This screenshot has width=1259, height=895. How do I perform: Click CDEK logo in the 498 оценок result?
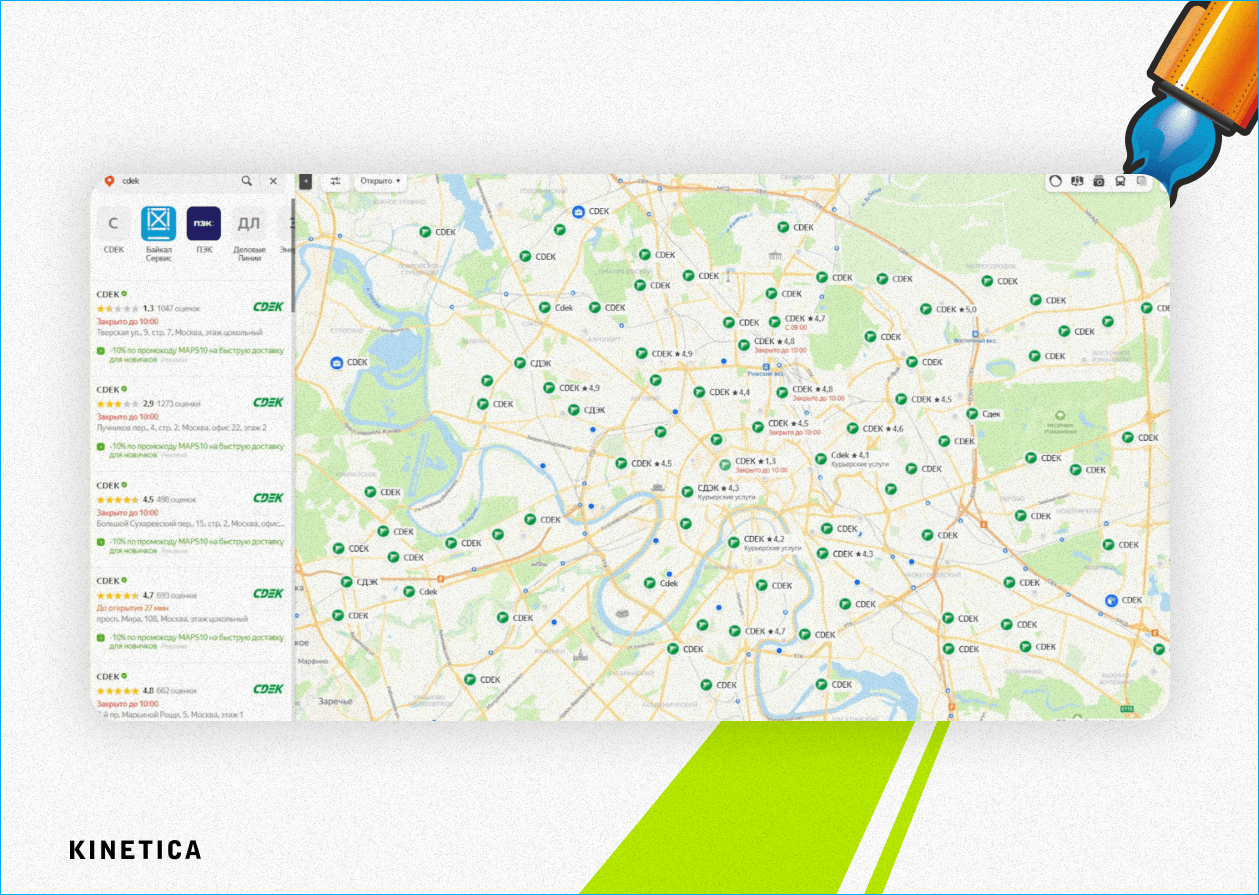(x=268, y=498)
